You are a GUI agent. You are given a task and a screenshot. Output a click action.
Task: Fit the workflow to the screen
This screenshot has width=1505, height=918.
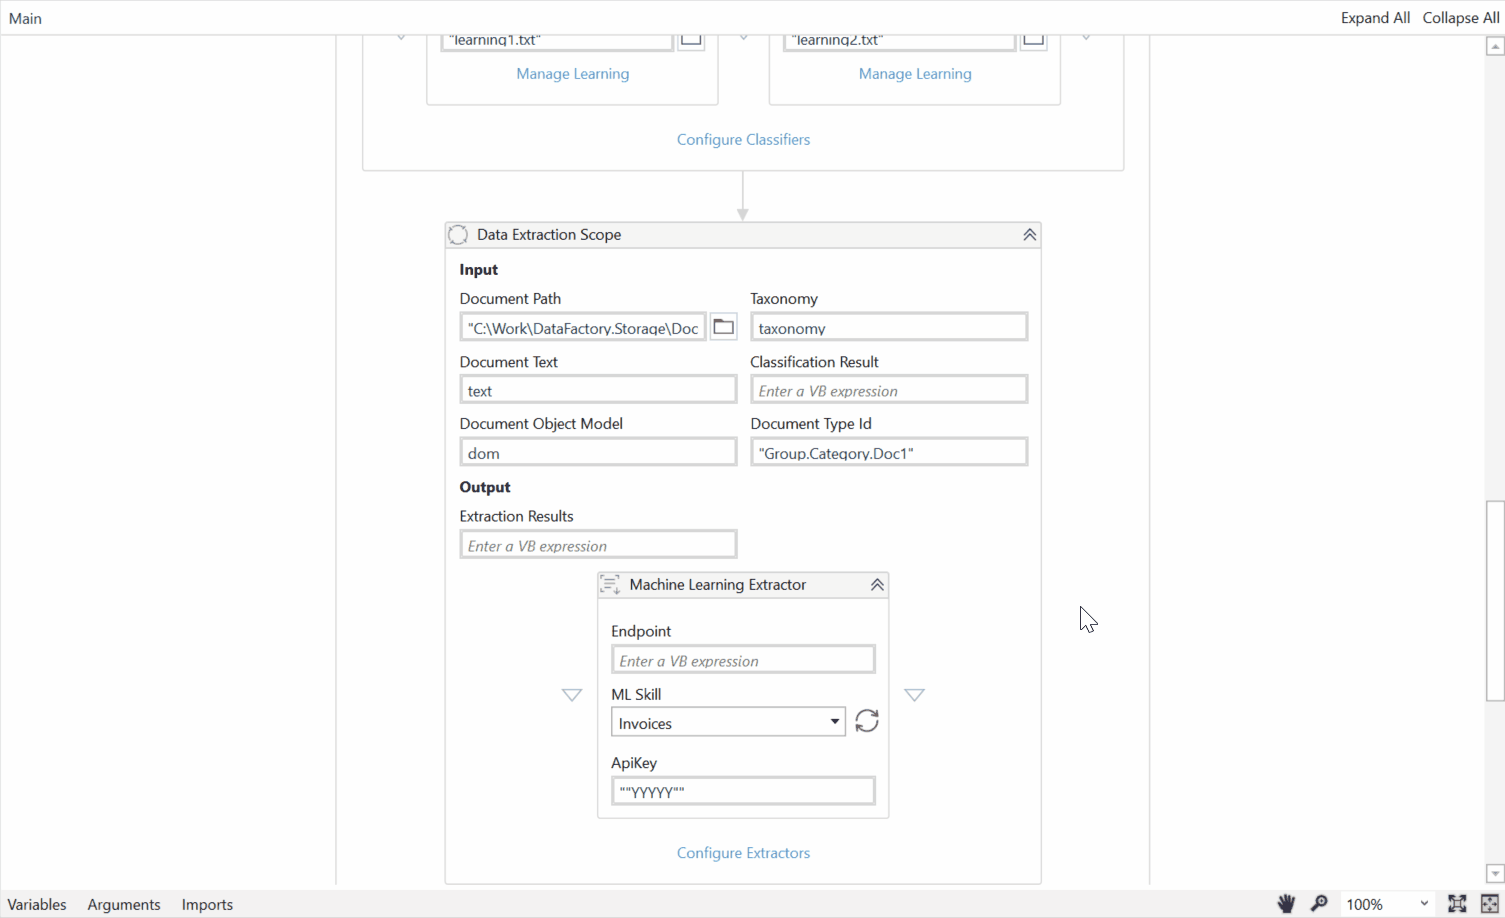coord(1457,903)
